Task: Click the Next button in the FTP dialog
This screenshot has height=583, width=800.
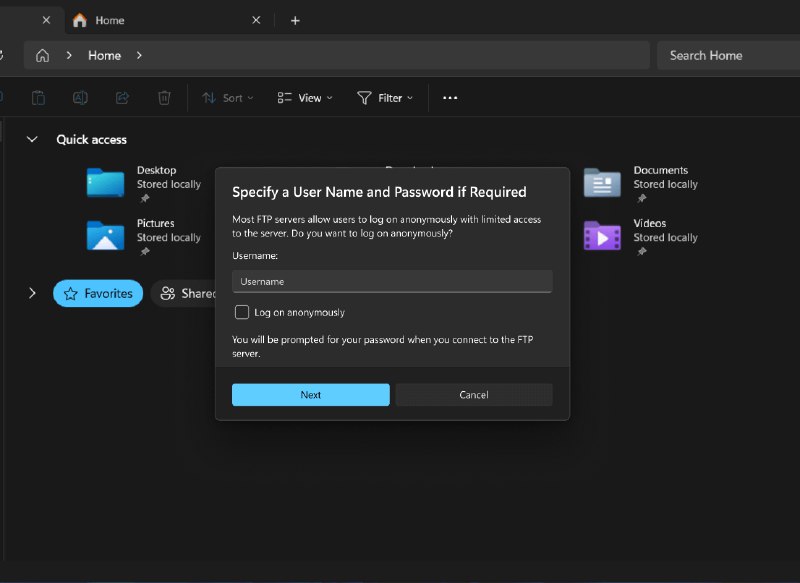Action: coord(310,395)
